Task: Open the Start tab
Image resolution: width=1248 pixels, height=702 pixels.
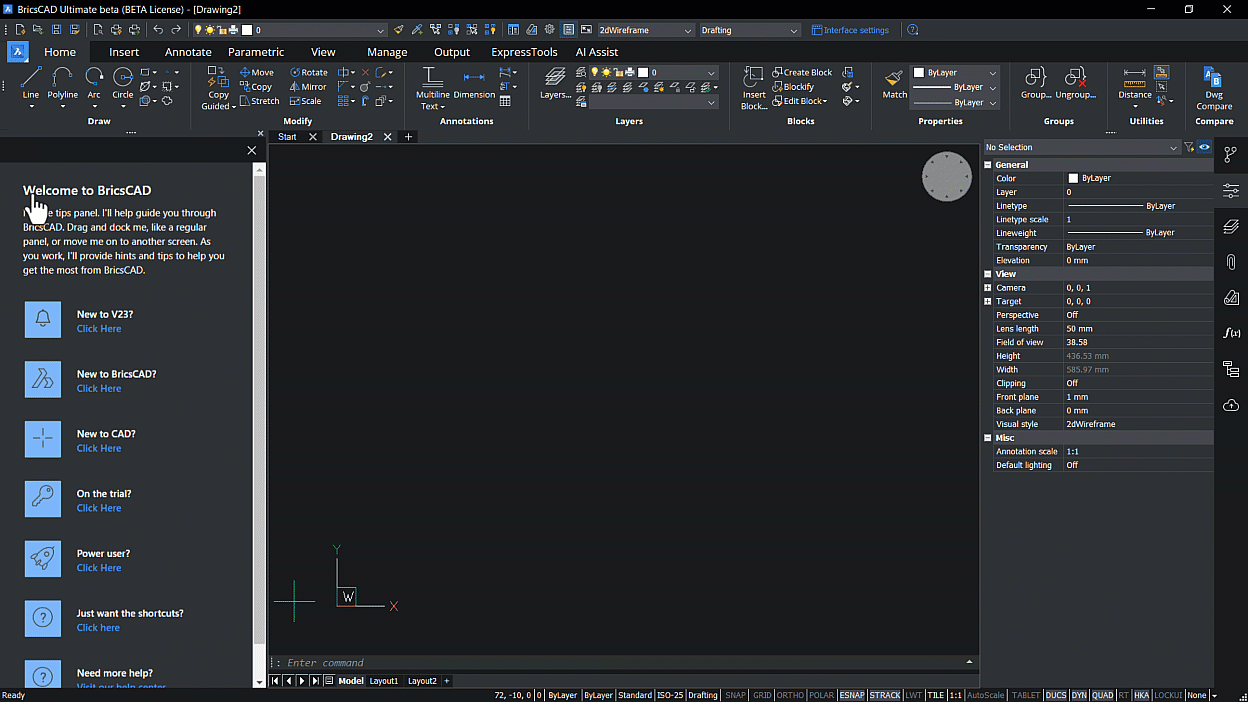Action: click(287, 136)
